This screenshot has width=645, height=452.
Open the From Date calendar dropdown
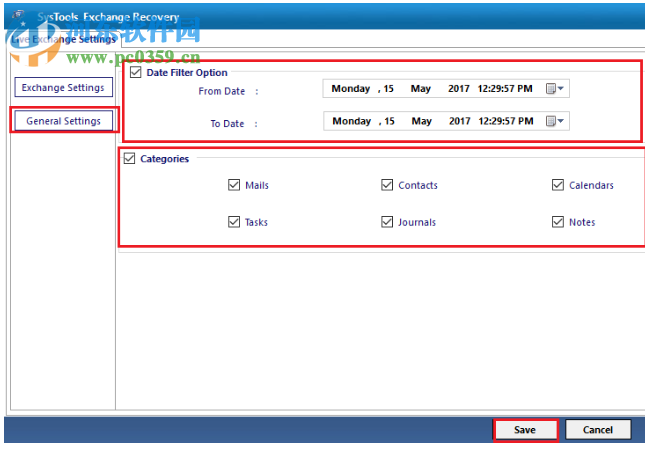[555, 88]
